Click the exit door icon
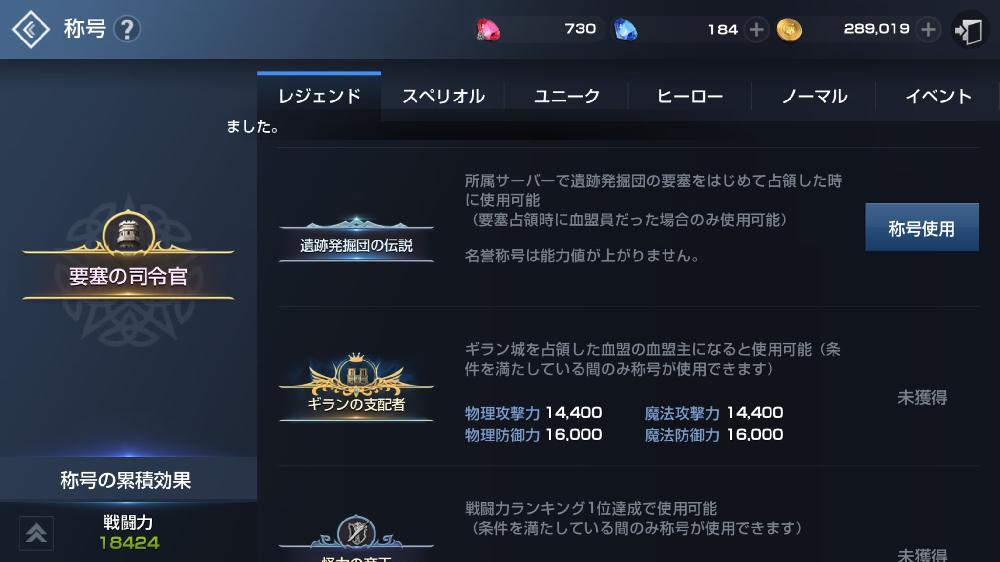The image size is (1000, 562). [x=968, y=30]
